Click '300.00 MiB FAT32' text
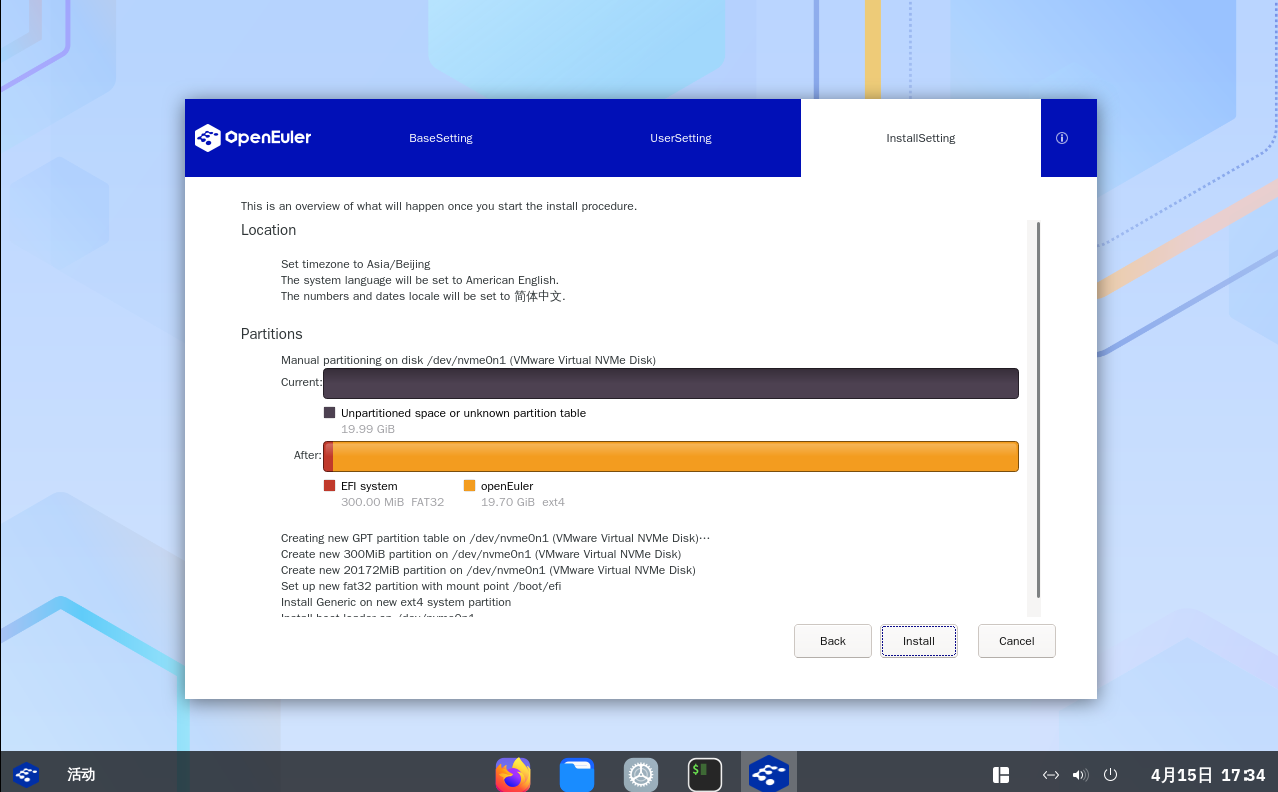The image size is (1278, 792). pyautogui.click(x=392, y=502)
